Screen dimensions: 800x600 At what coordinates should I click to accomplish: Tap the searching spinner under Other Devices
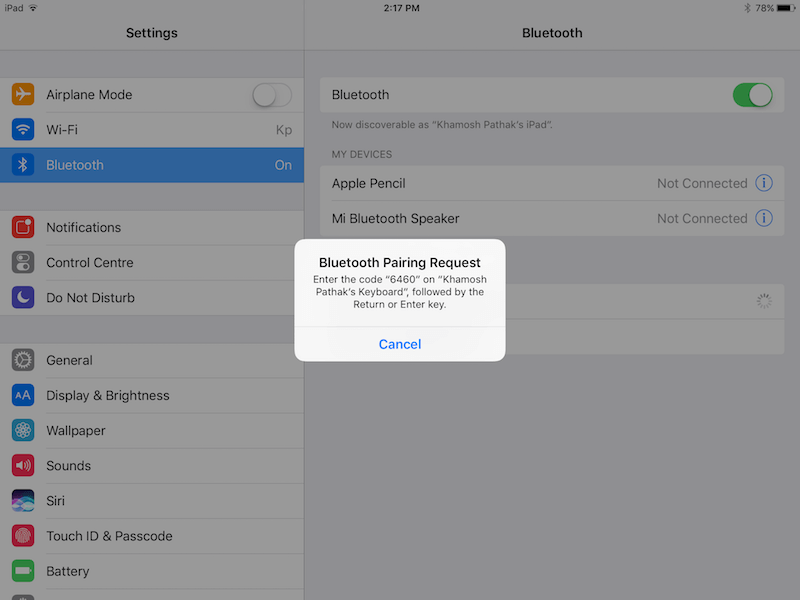pos(763,300)
